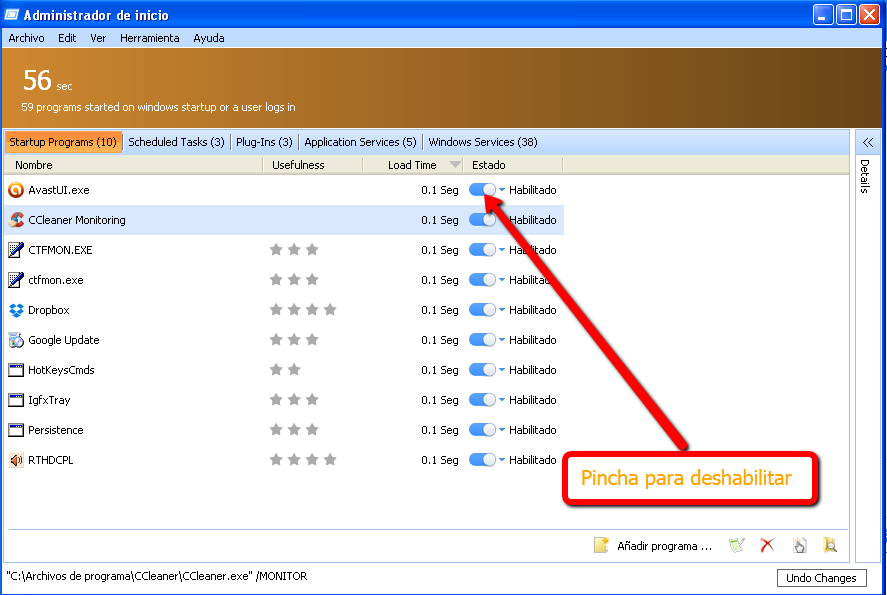Click the Google Update program icon
The image size is (887, 595).
click(16, 340)
